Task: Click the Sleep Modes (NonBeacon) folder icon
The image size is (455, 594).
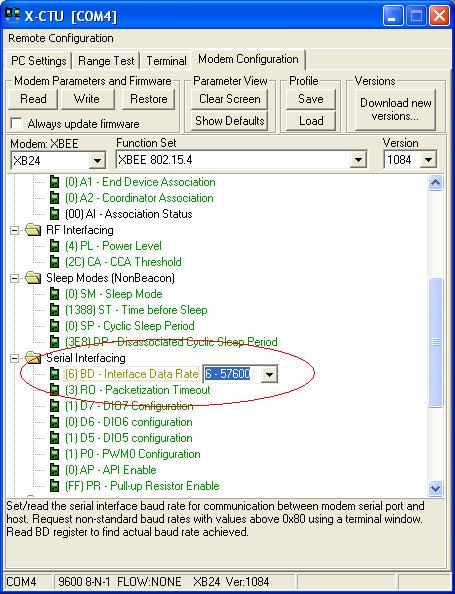Action: click(33, 278)
